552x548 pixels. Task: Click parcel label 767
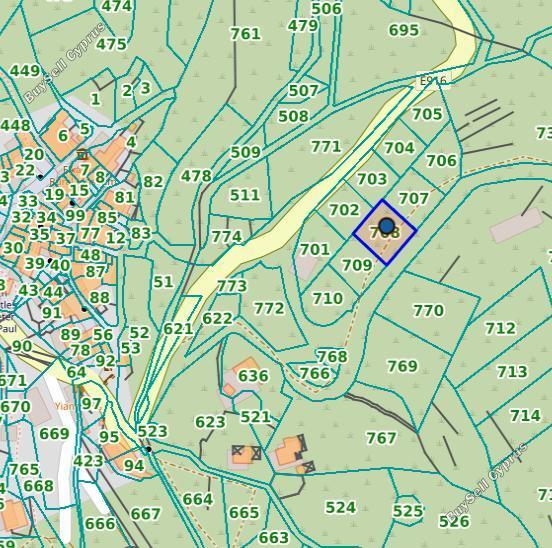tap(381, 438)
